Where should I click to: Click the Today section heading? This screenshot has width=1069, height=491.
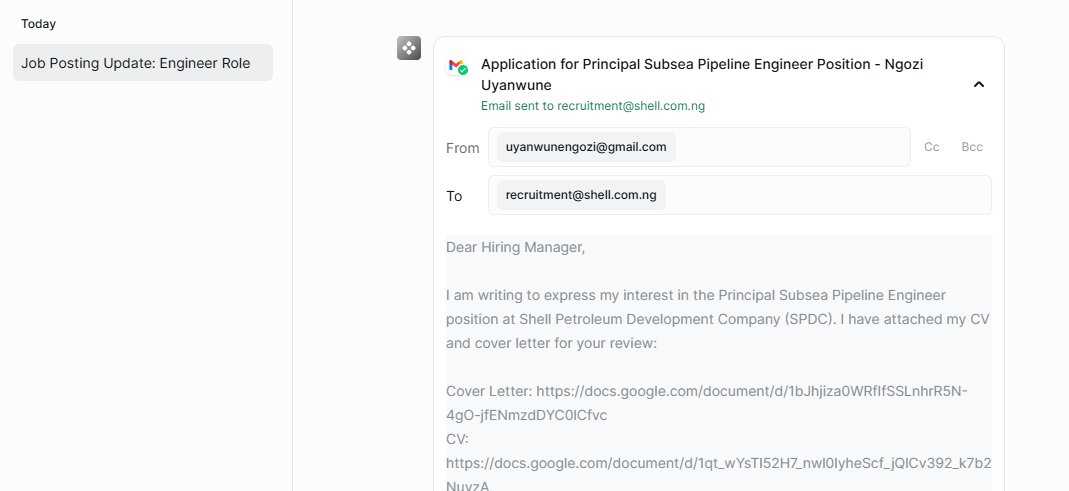pyautogui.click(x=38, y=24)
